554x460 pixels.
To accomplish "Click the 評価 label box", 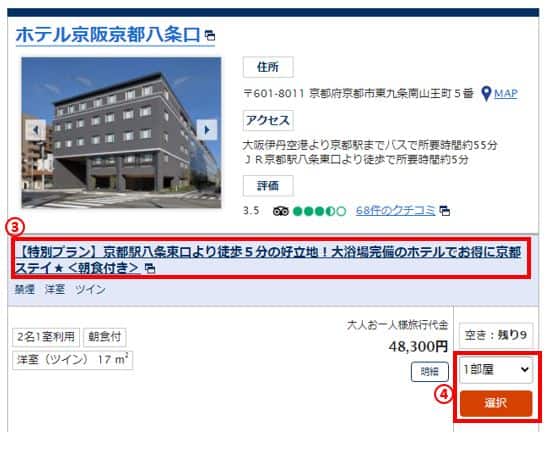I will [x=268, y=185].
